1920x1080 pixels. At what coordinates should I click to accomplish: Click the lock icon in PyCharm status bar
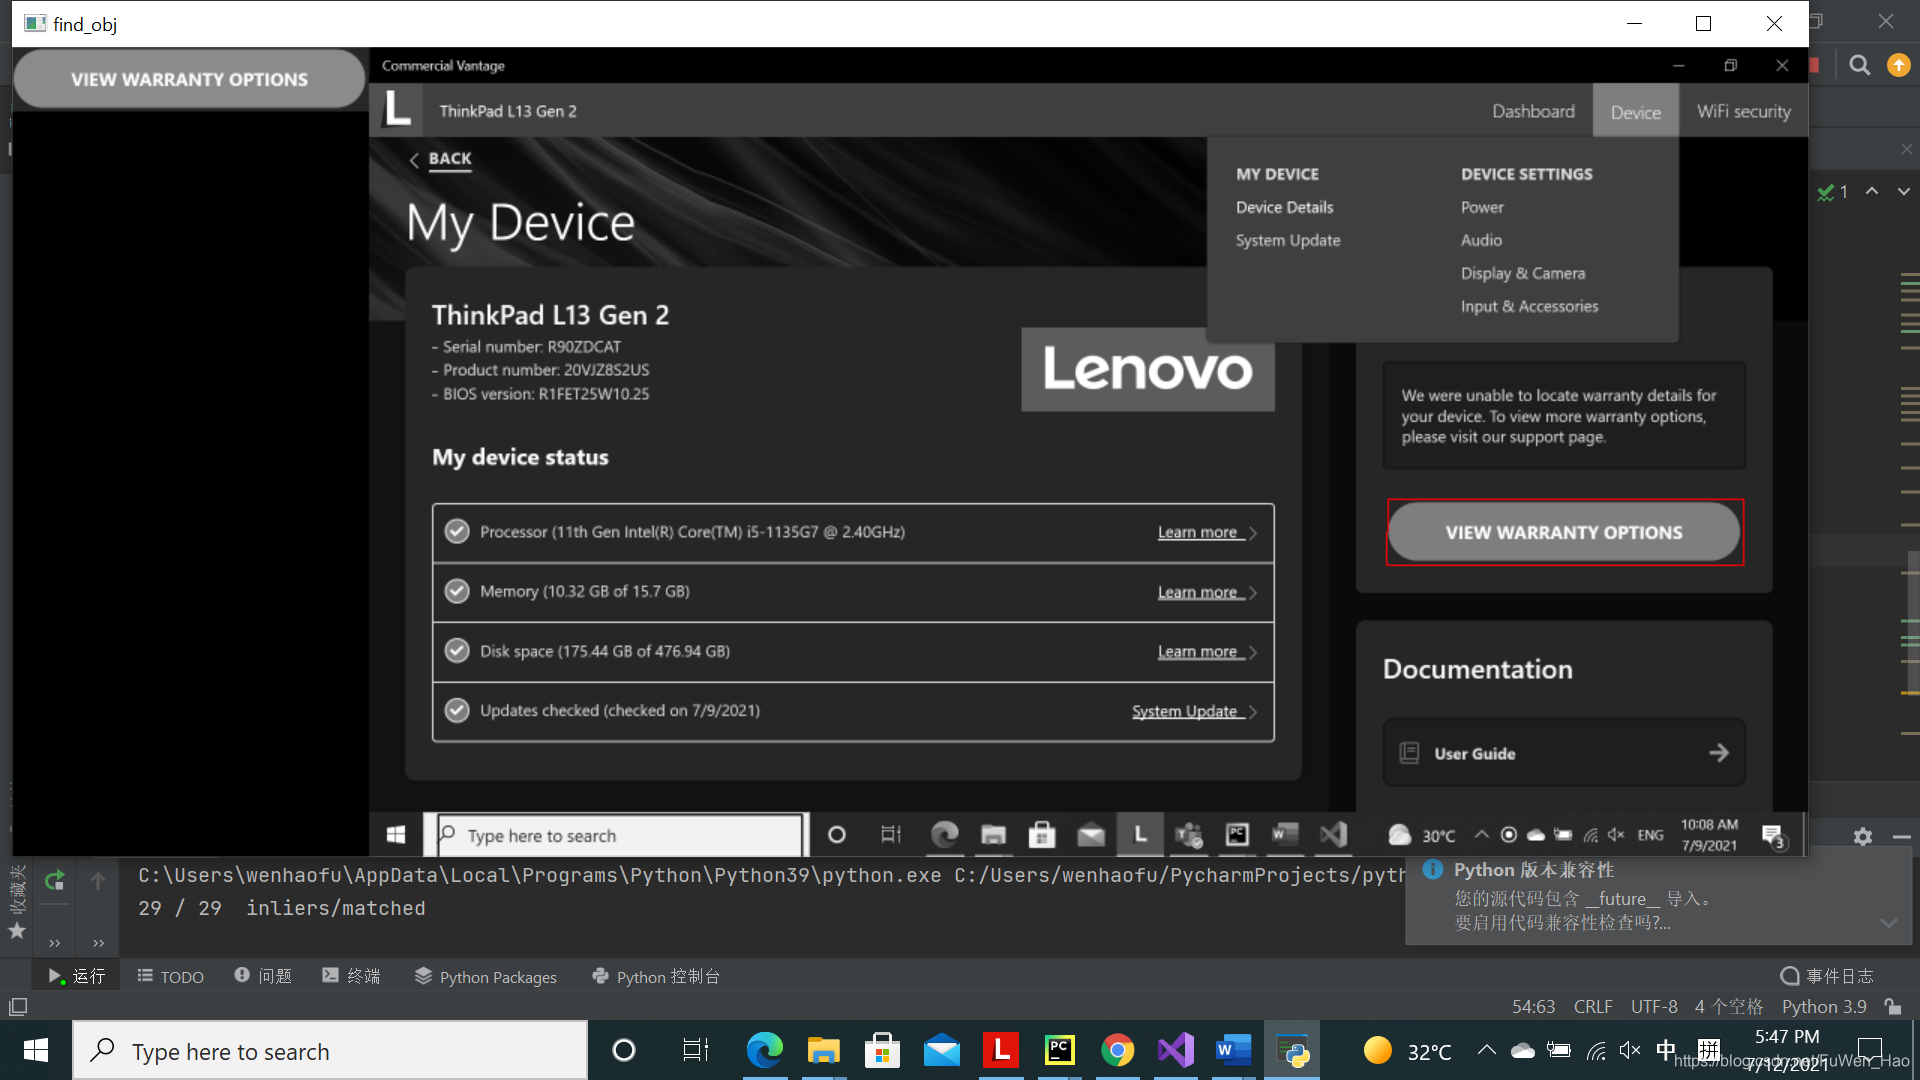point(1892,1006)
